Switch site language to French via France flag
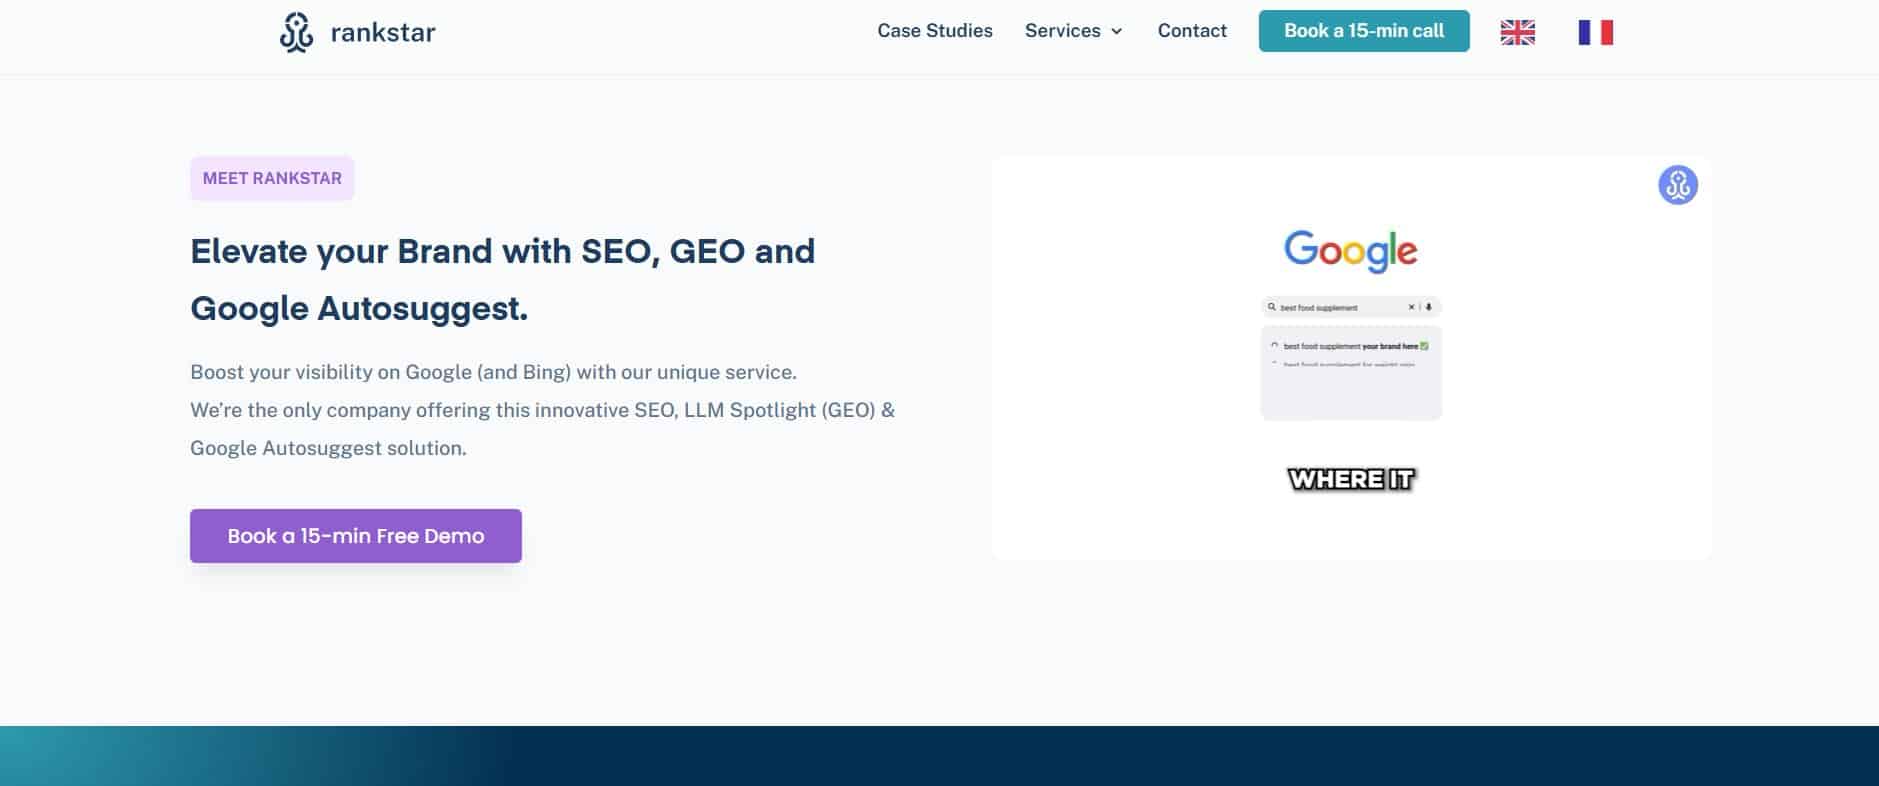The width and height of the screenshot is (1879, 786). (x=1595, y=32)
